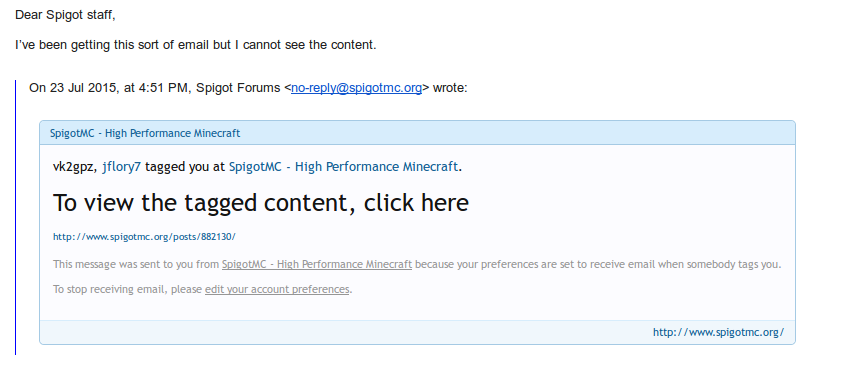Click the sentence 'I've been getting this sort of email'

pos(112,45)
